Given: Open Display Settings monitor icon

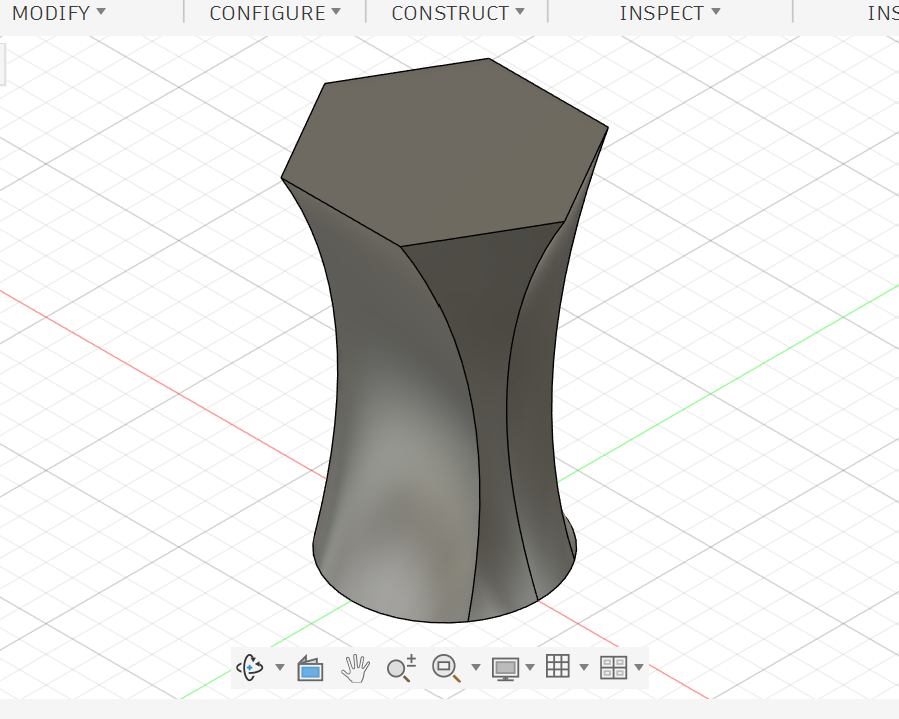Looking at the screenshot, I should click(505, 669).
